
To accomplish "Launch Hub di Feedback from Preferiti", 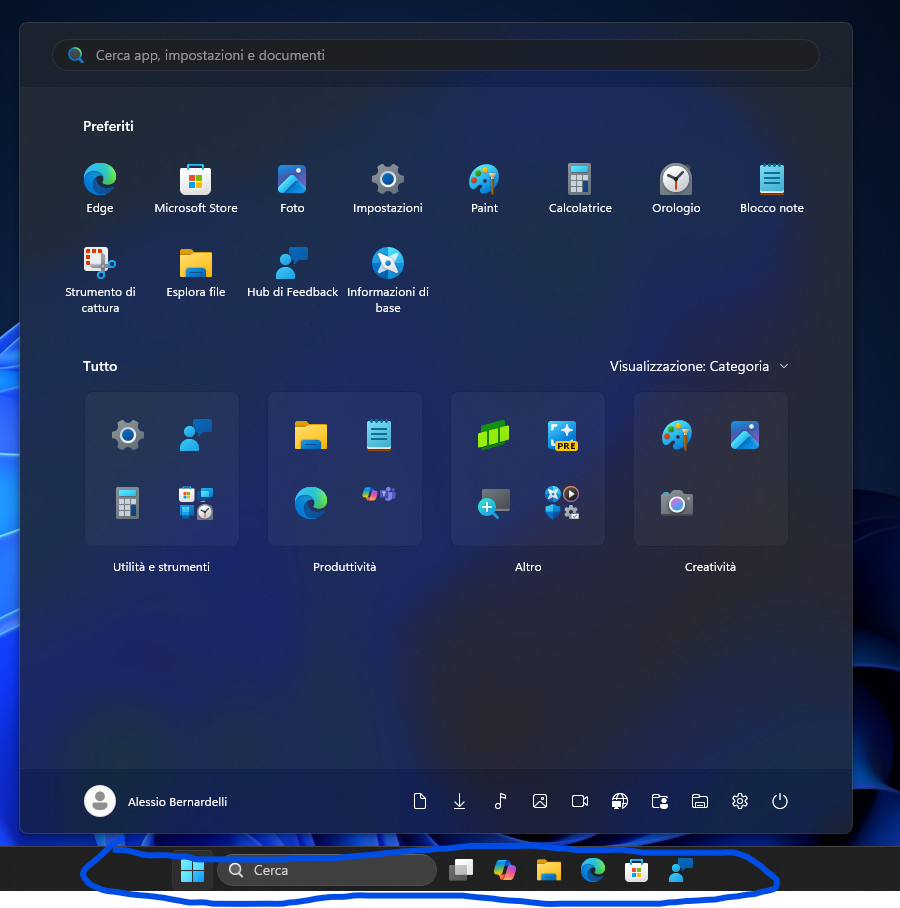I will click(x=292, y=273).
